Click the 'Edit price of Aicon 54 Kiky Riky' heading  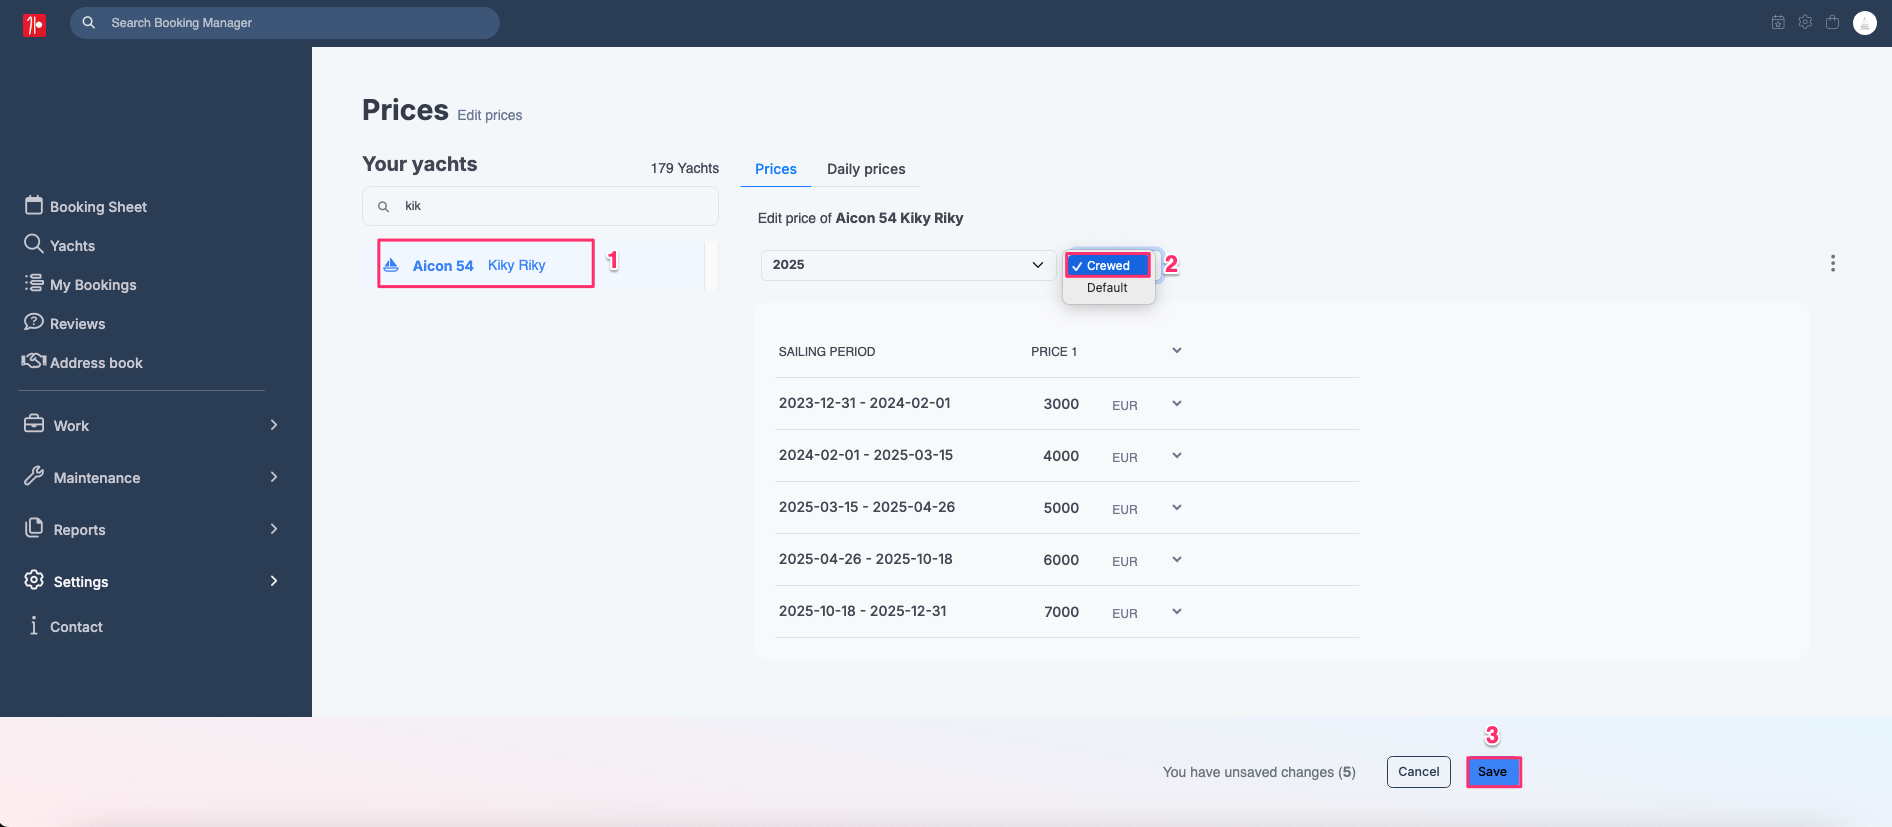pos(860,218)
